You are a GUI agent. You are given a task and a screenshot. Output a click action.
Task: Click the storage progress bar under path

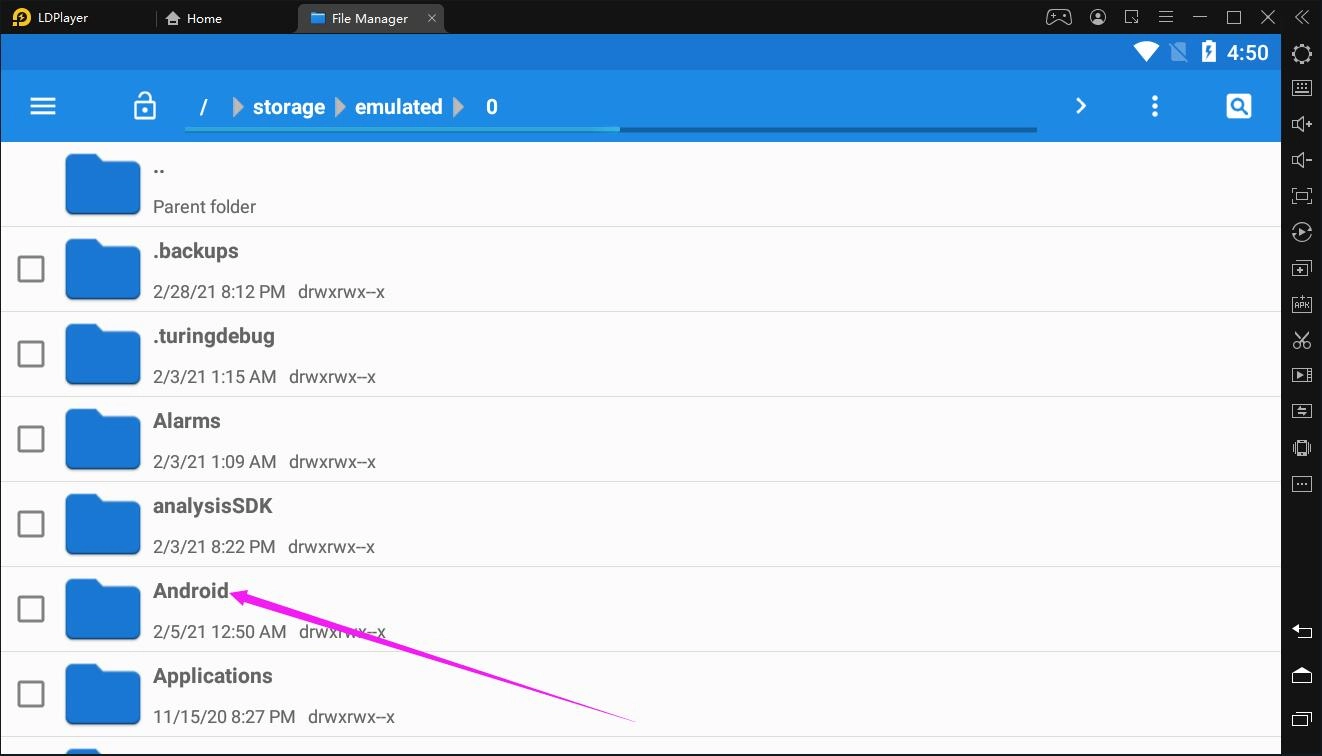(610, 129)
